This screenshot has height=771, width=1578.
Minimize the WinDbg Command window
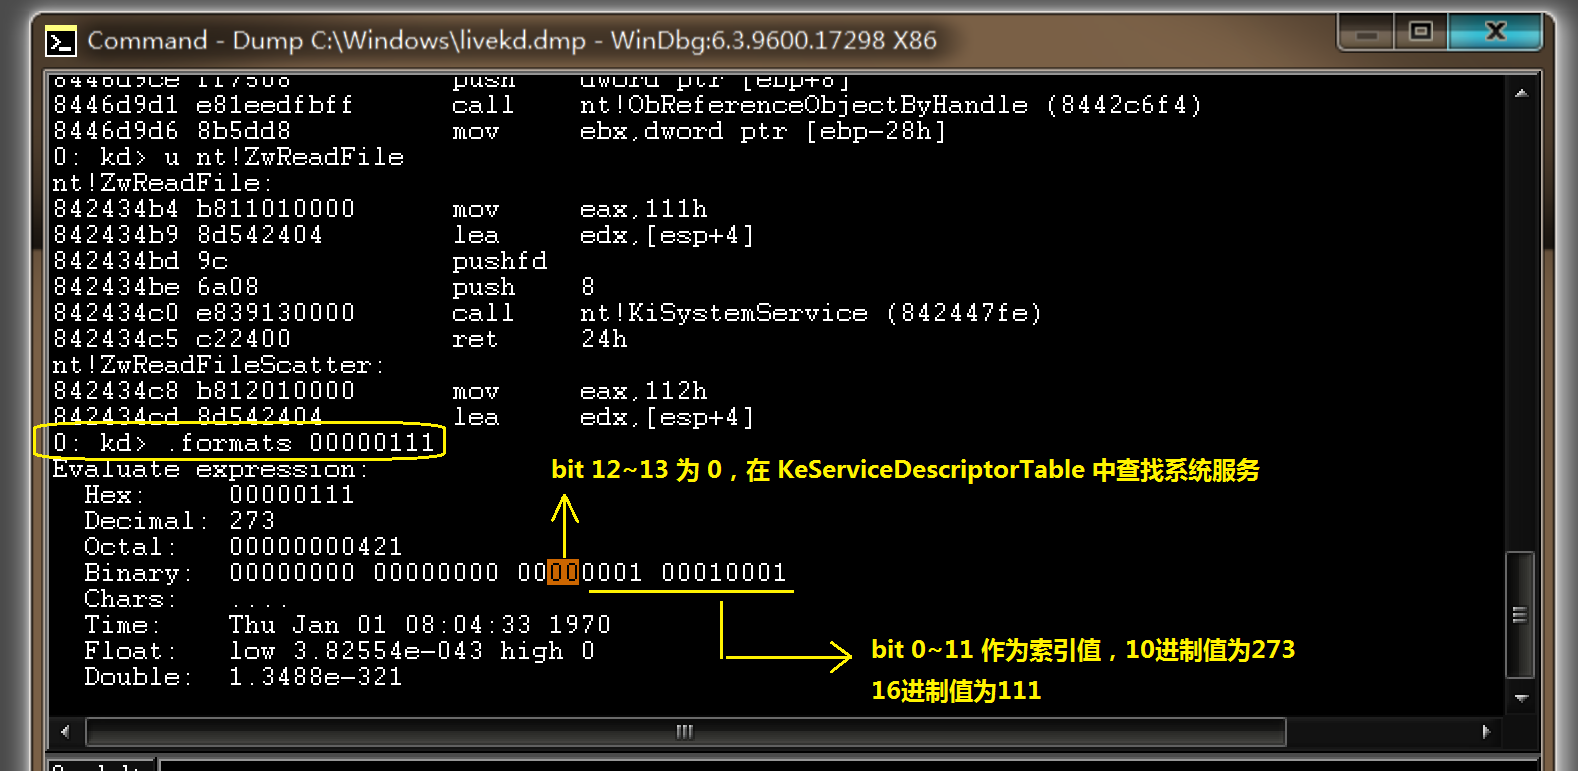[1366, 32]
